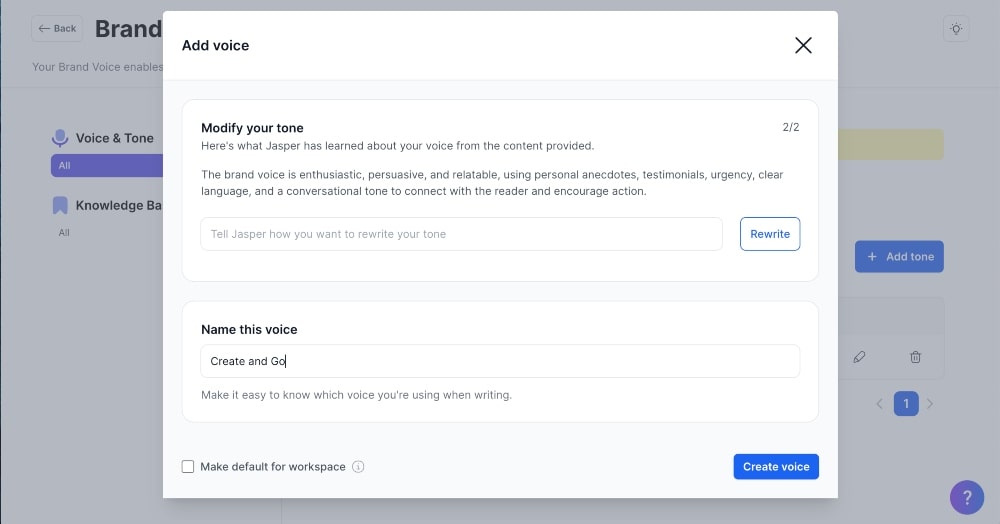Open the help question mark button
Image resolution: width=1000 pixels, height=524 pixels.
967,497
